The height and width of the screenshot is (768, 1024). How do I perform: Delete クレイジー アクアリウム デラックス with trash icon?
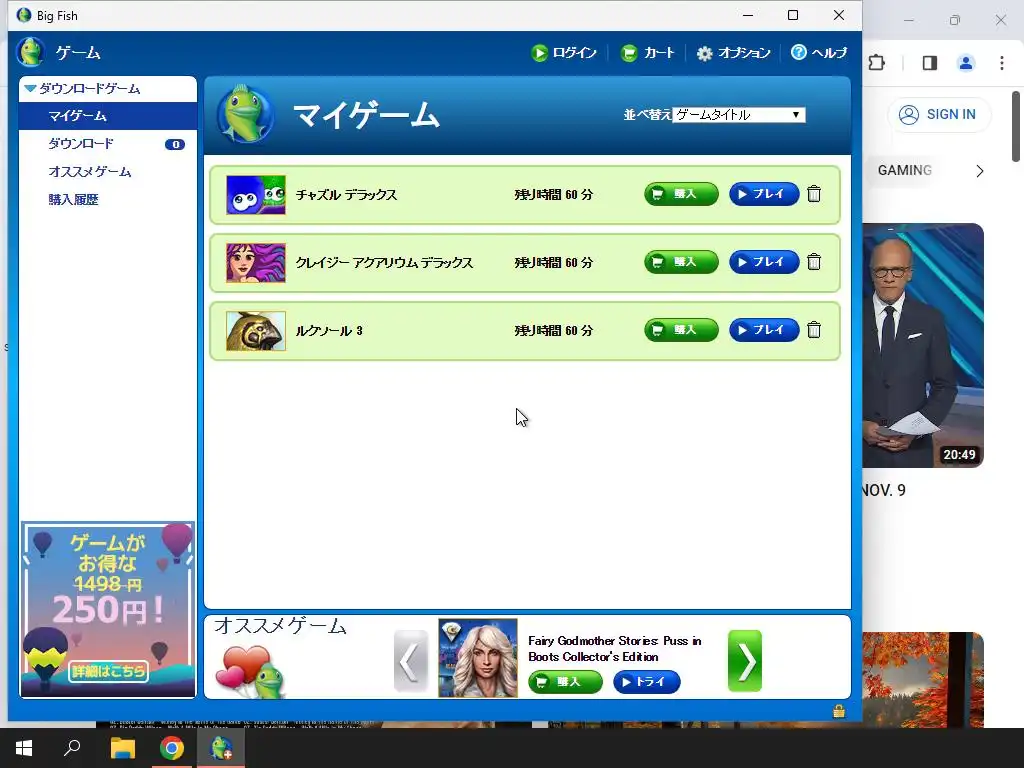tap(814, 262)
